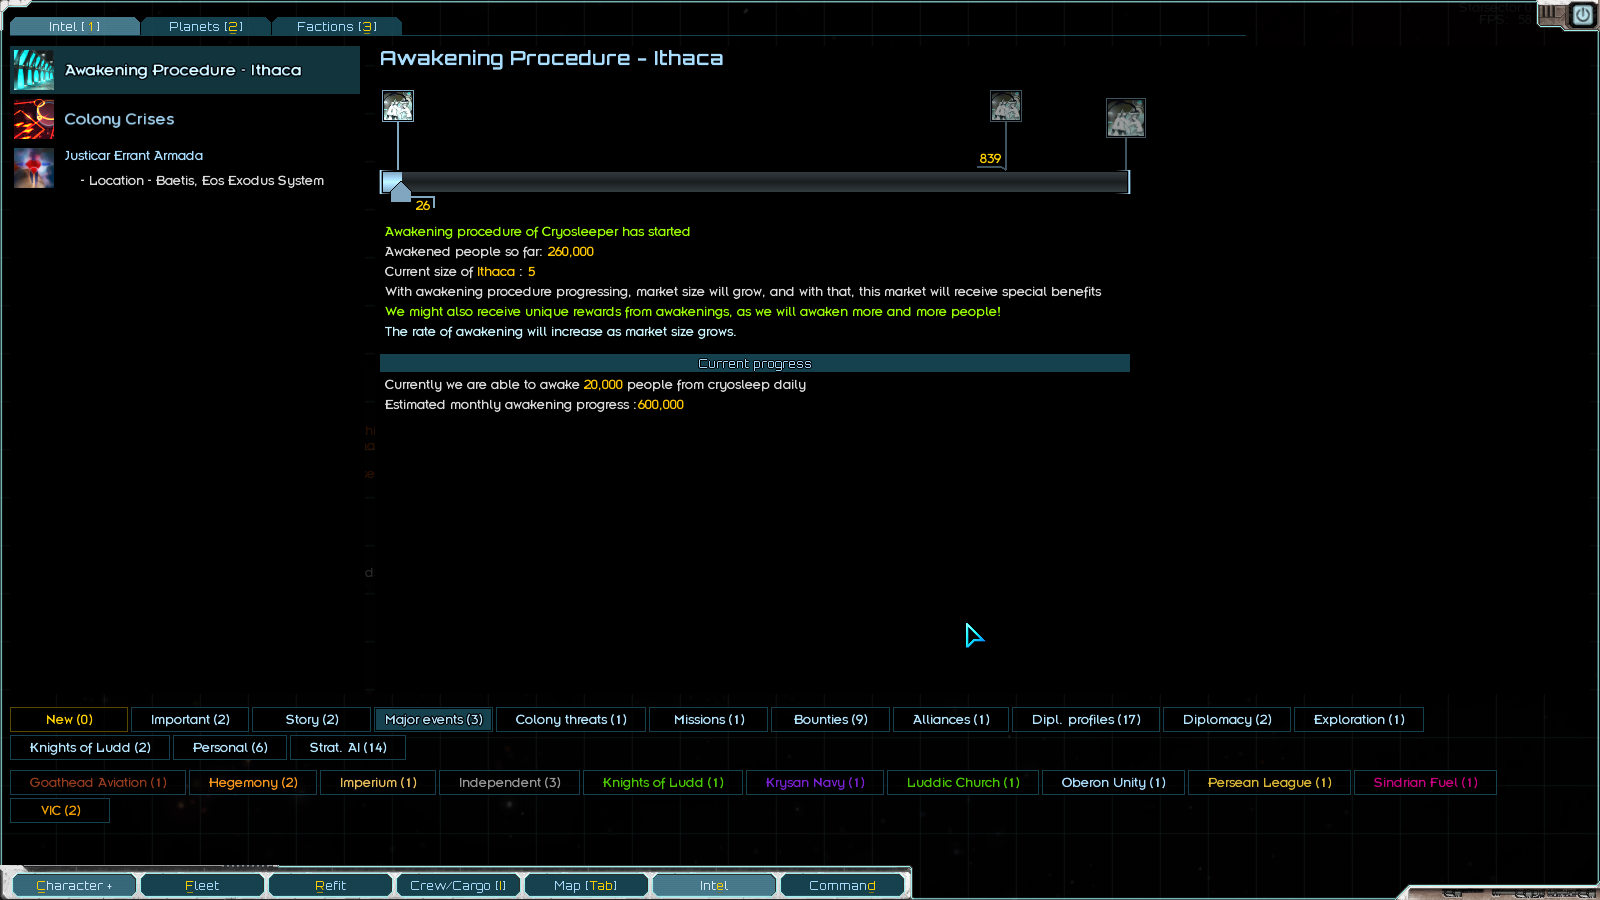The height and width of the screenshot is (900, 1600).
Task: Toggle the Major events (3) filter
Action: coord(433,719)
